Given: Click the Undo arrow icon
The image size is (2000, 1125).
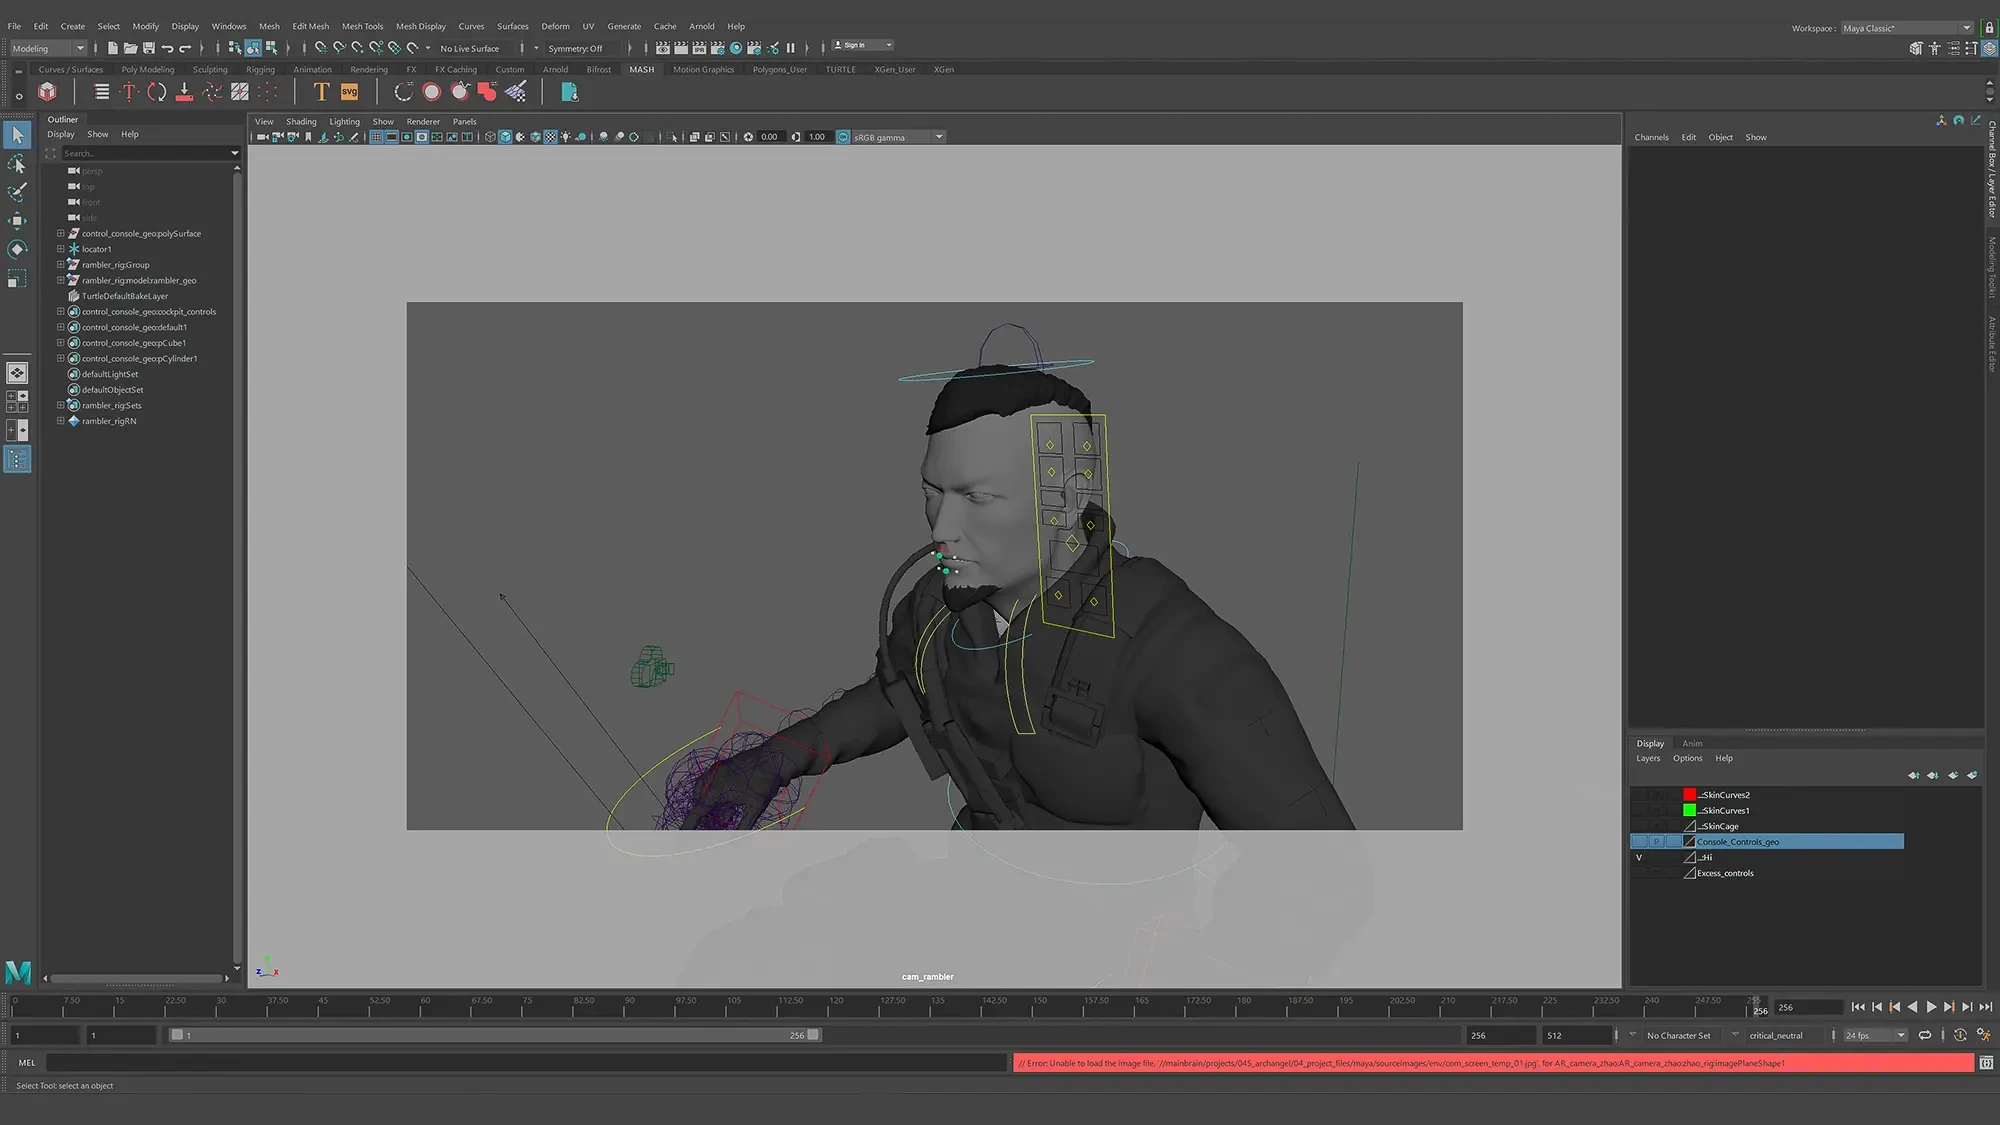Looking at the screenshot, I should 167,48.
